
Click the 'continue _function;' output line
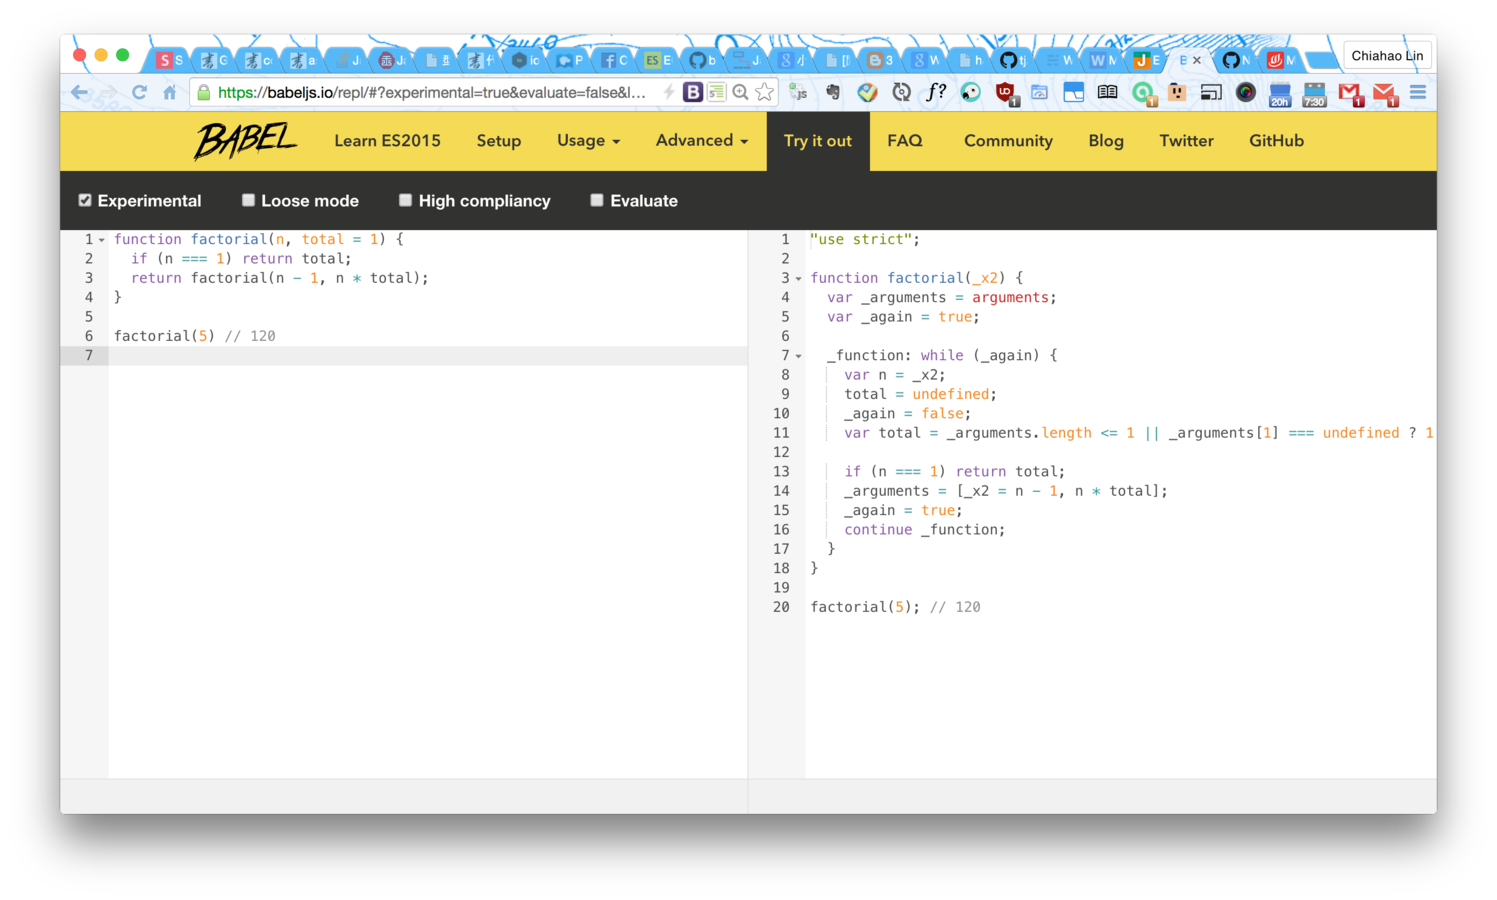[924, 530]
